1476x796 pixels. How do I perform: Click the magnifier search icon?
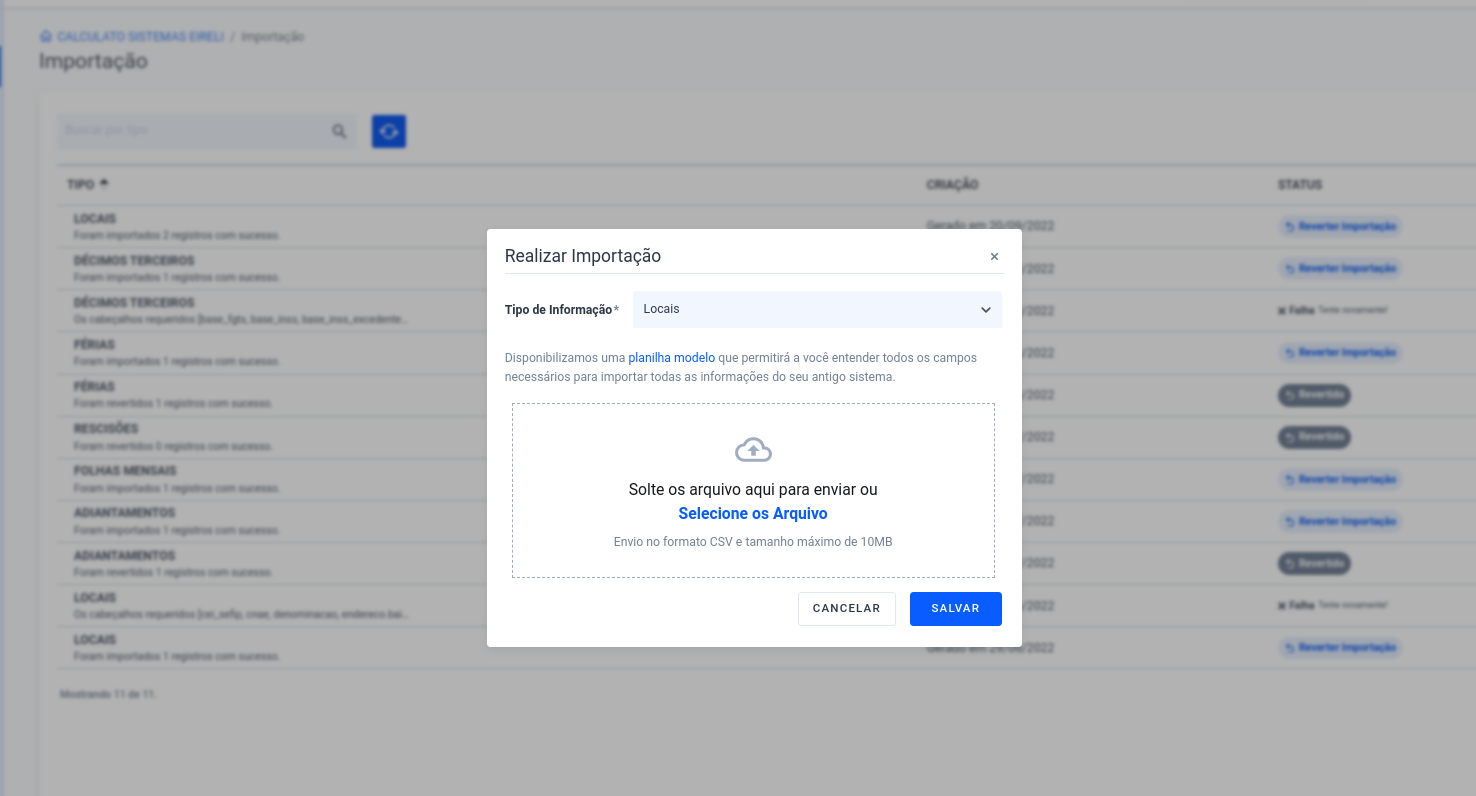[x=340, y=131]
